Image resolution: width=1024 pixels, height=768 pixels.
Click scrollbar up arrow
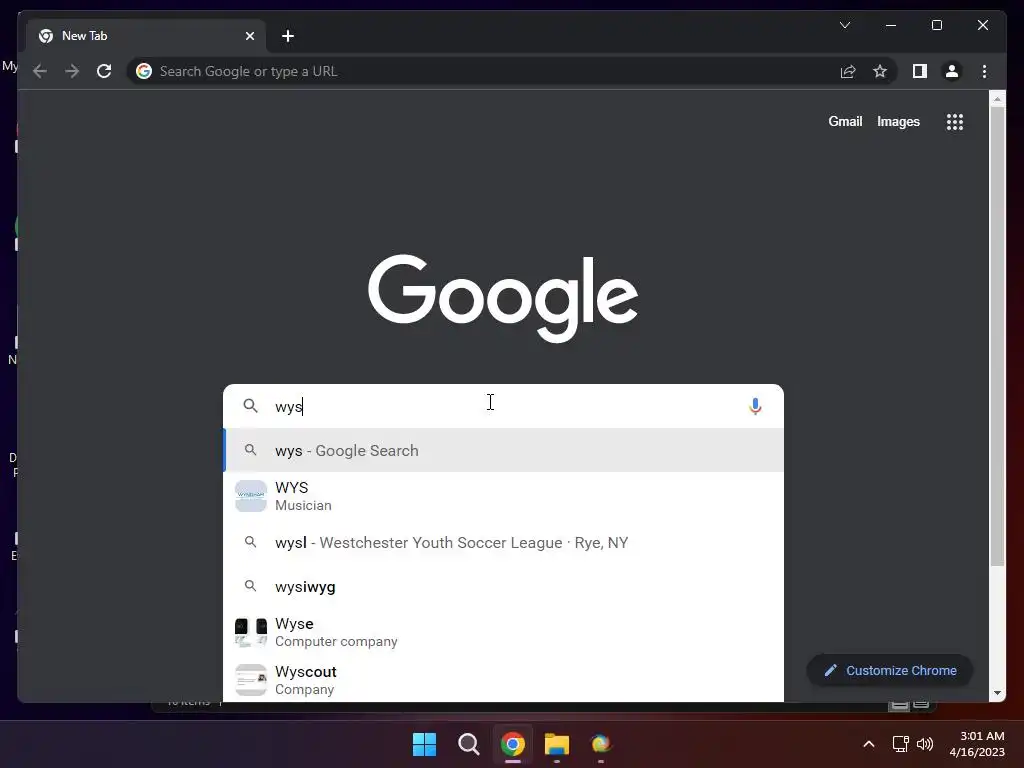(997, 99)
